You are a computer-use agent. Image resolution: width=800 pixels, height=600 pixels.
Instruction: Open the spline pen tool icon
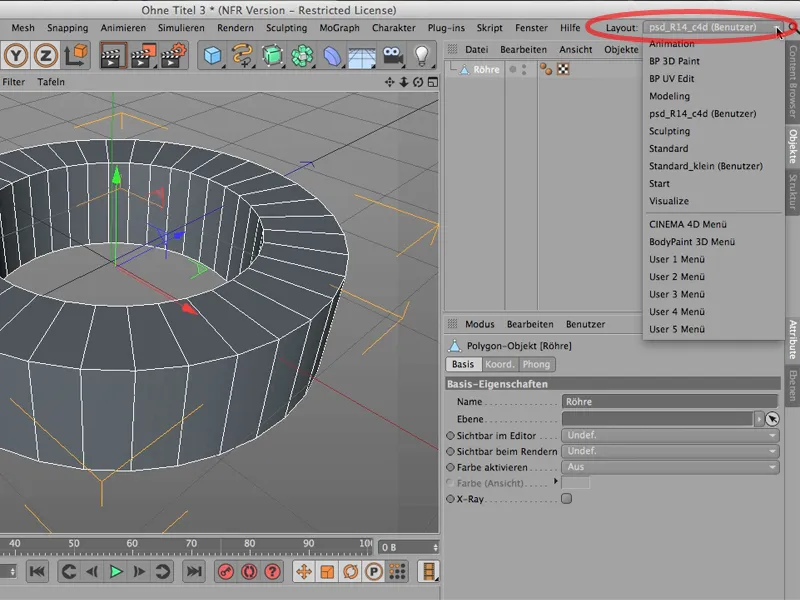pos(242,56)
